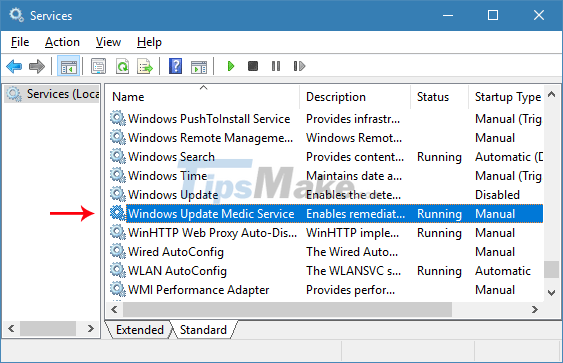This screenshot has width=563, height=363.
Task: Select the Windows PushToInstall Service row
Action: 326,119
